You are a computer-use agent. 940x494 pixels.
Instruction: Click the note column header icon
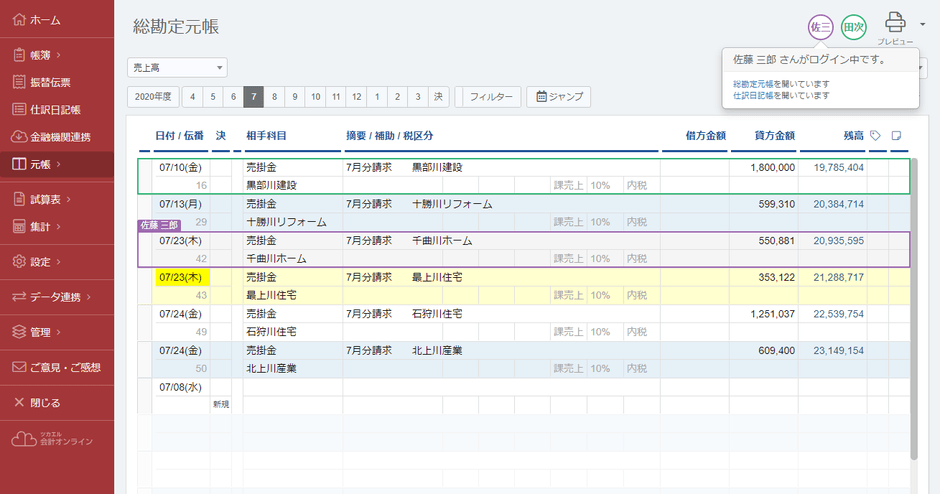[x=897, y=135]
